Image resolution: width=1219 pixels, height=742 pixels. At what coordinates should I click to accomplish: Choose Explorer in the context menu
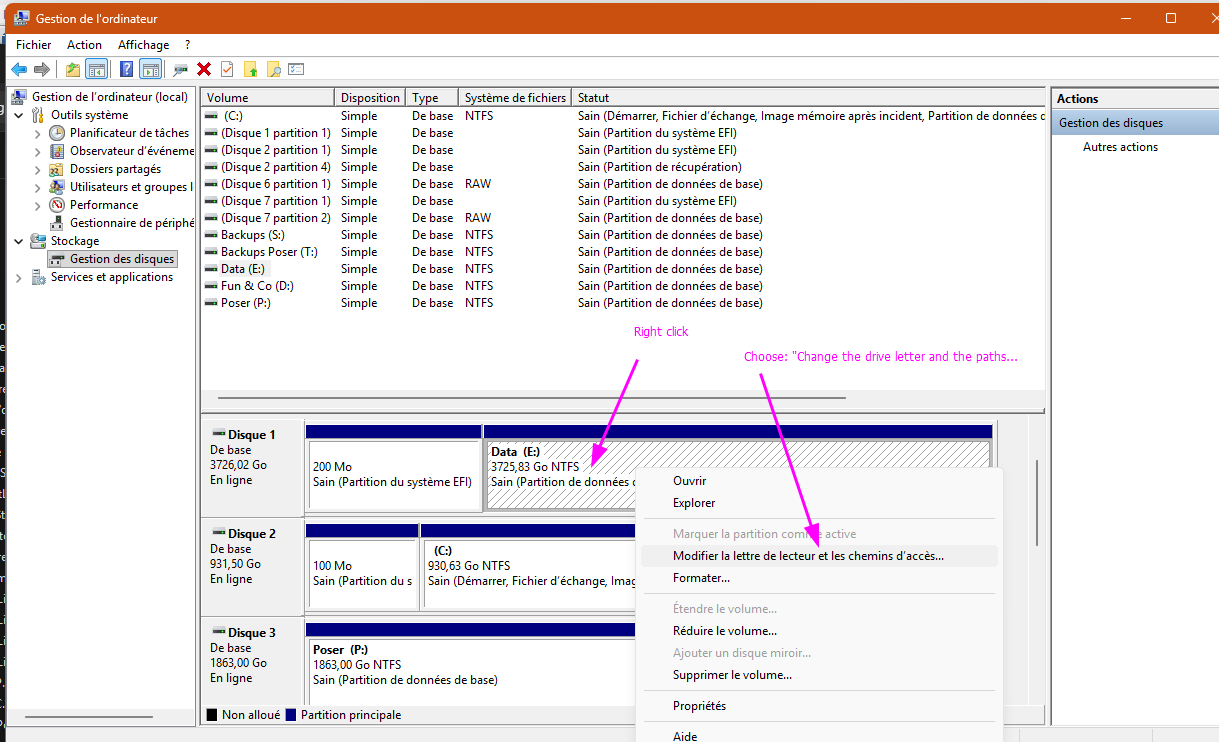point(694,503)
